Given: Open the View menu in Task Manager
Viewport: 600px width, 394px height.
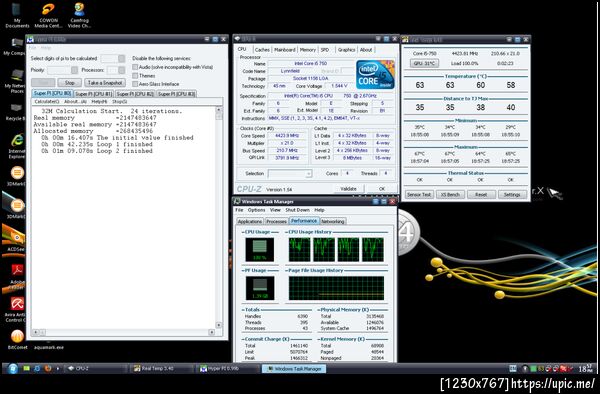Looking at the screenshot, I should 275,210.
